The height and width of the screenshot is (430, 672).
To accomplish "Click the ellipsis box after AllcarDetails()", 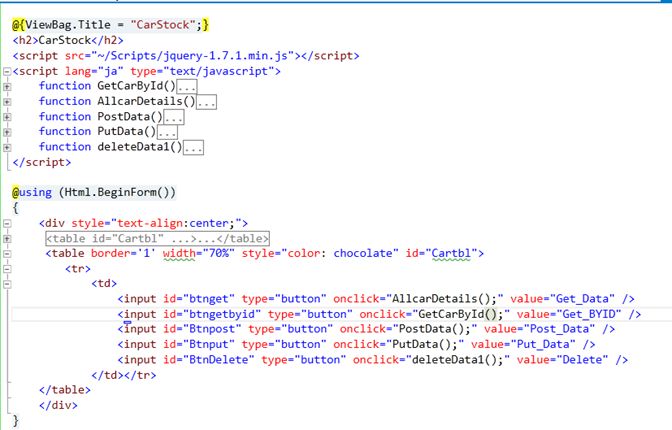I will pos(207,102).
